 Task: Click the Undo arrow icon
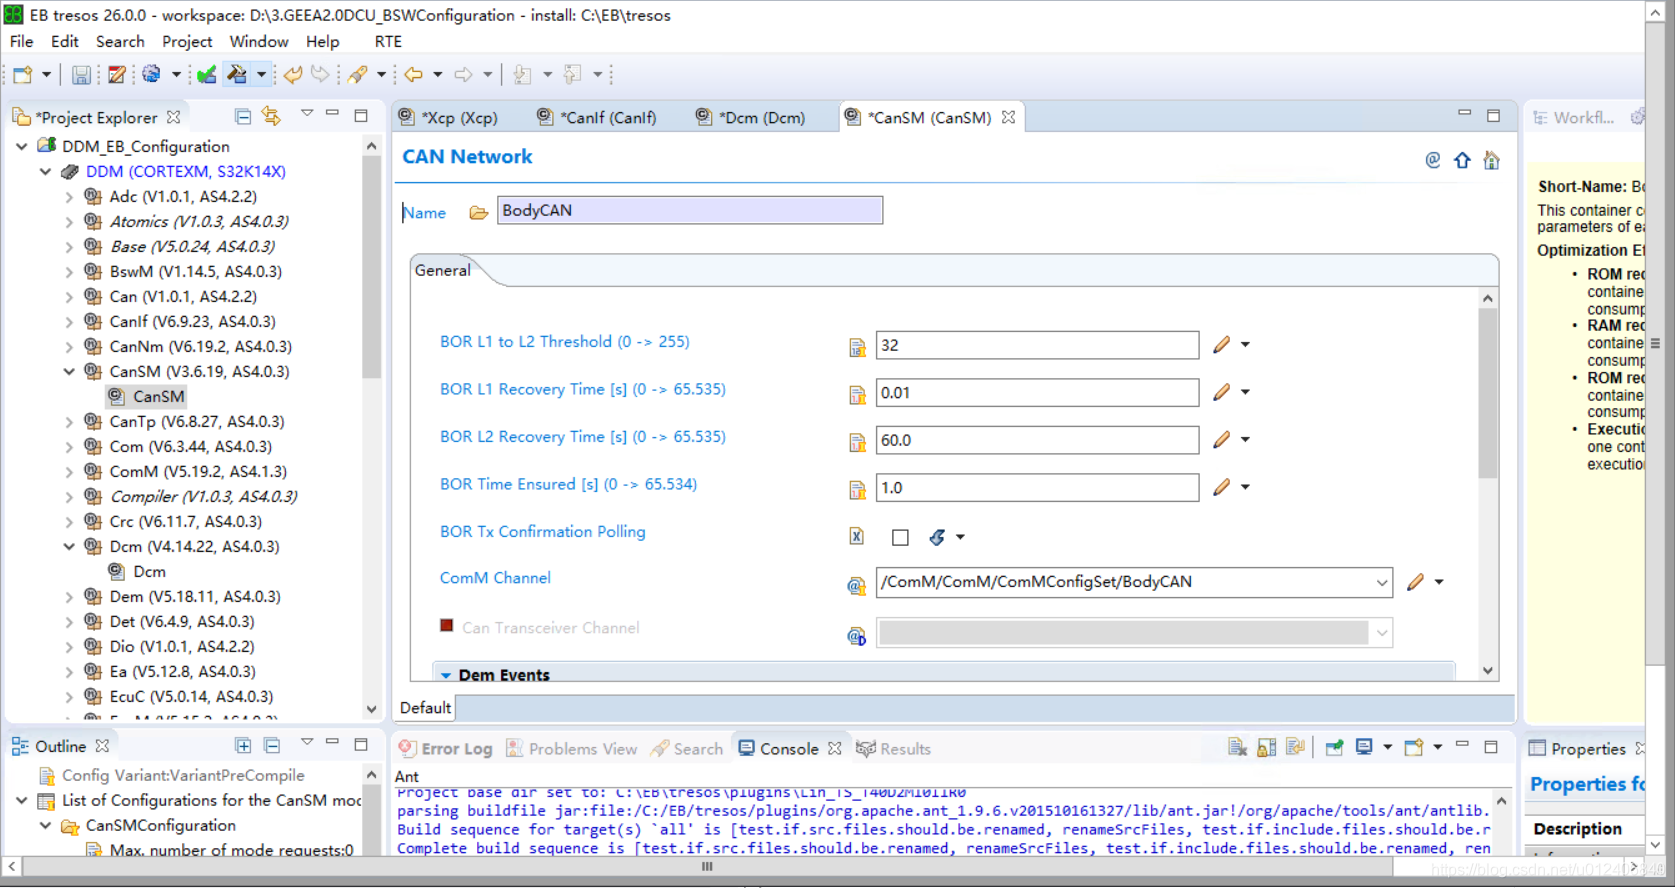pos(293,74)
